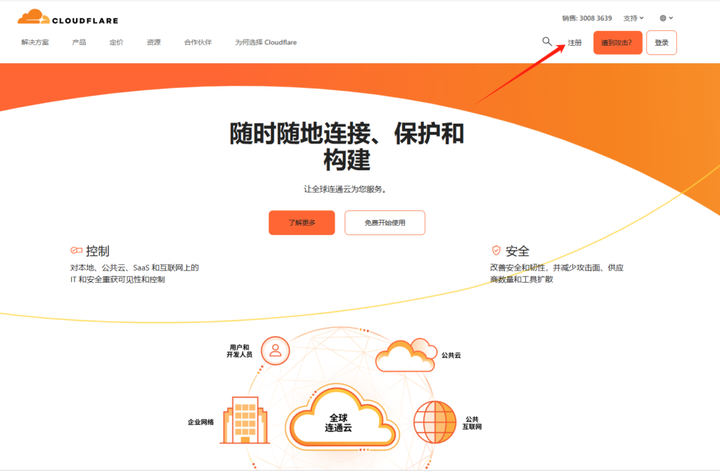Click the Cloudflare logo
The height and width of the screenshot is (471, 720).
click(68, 17)
